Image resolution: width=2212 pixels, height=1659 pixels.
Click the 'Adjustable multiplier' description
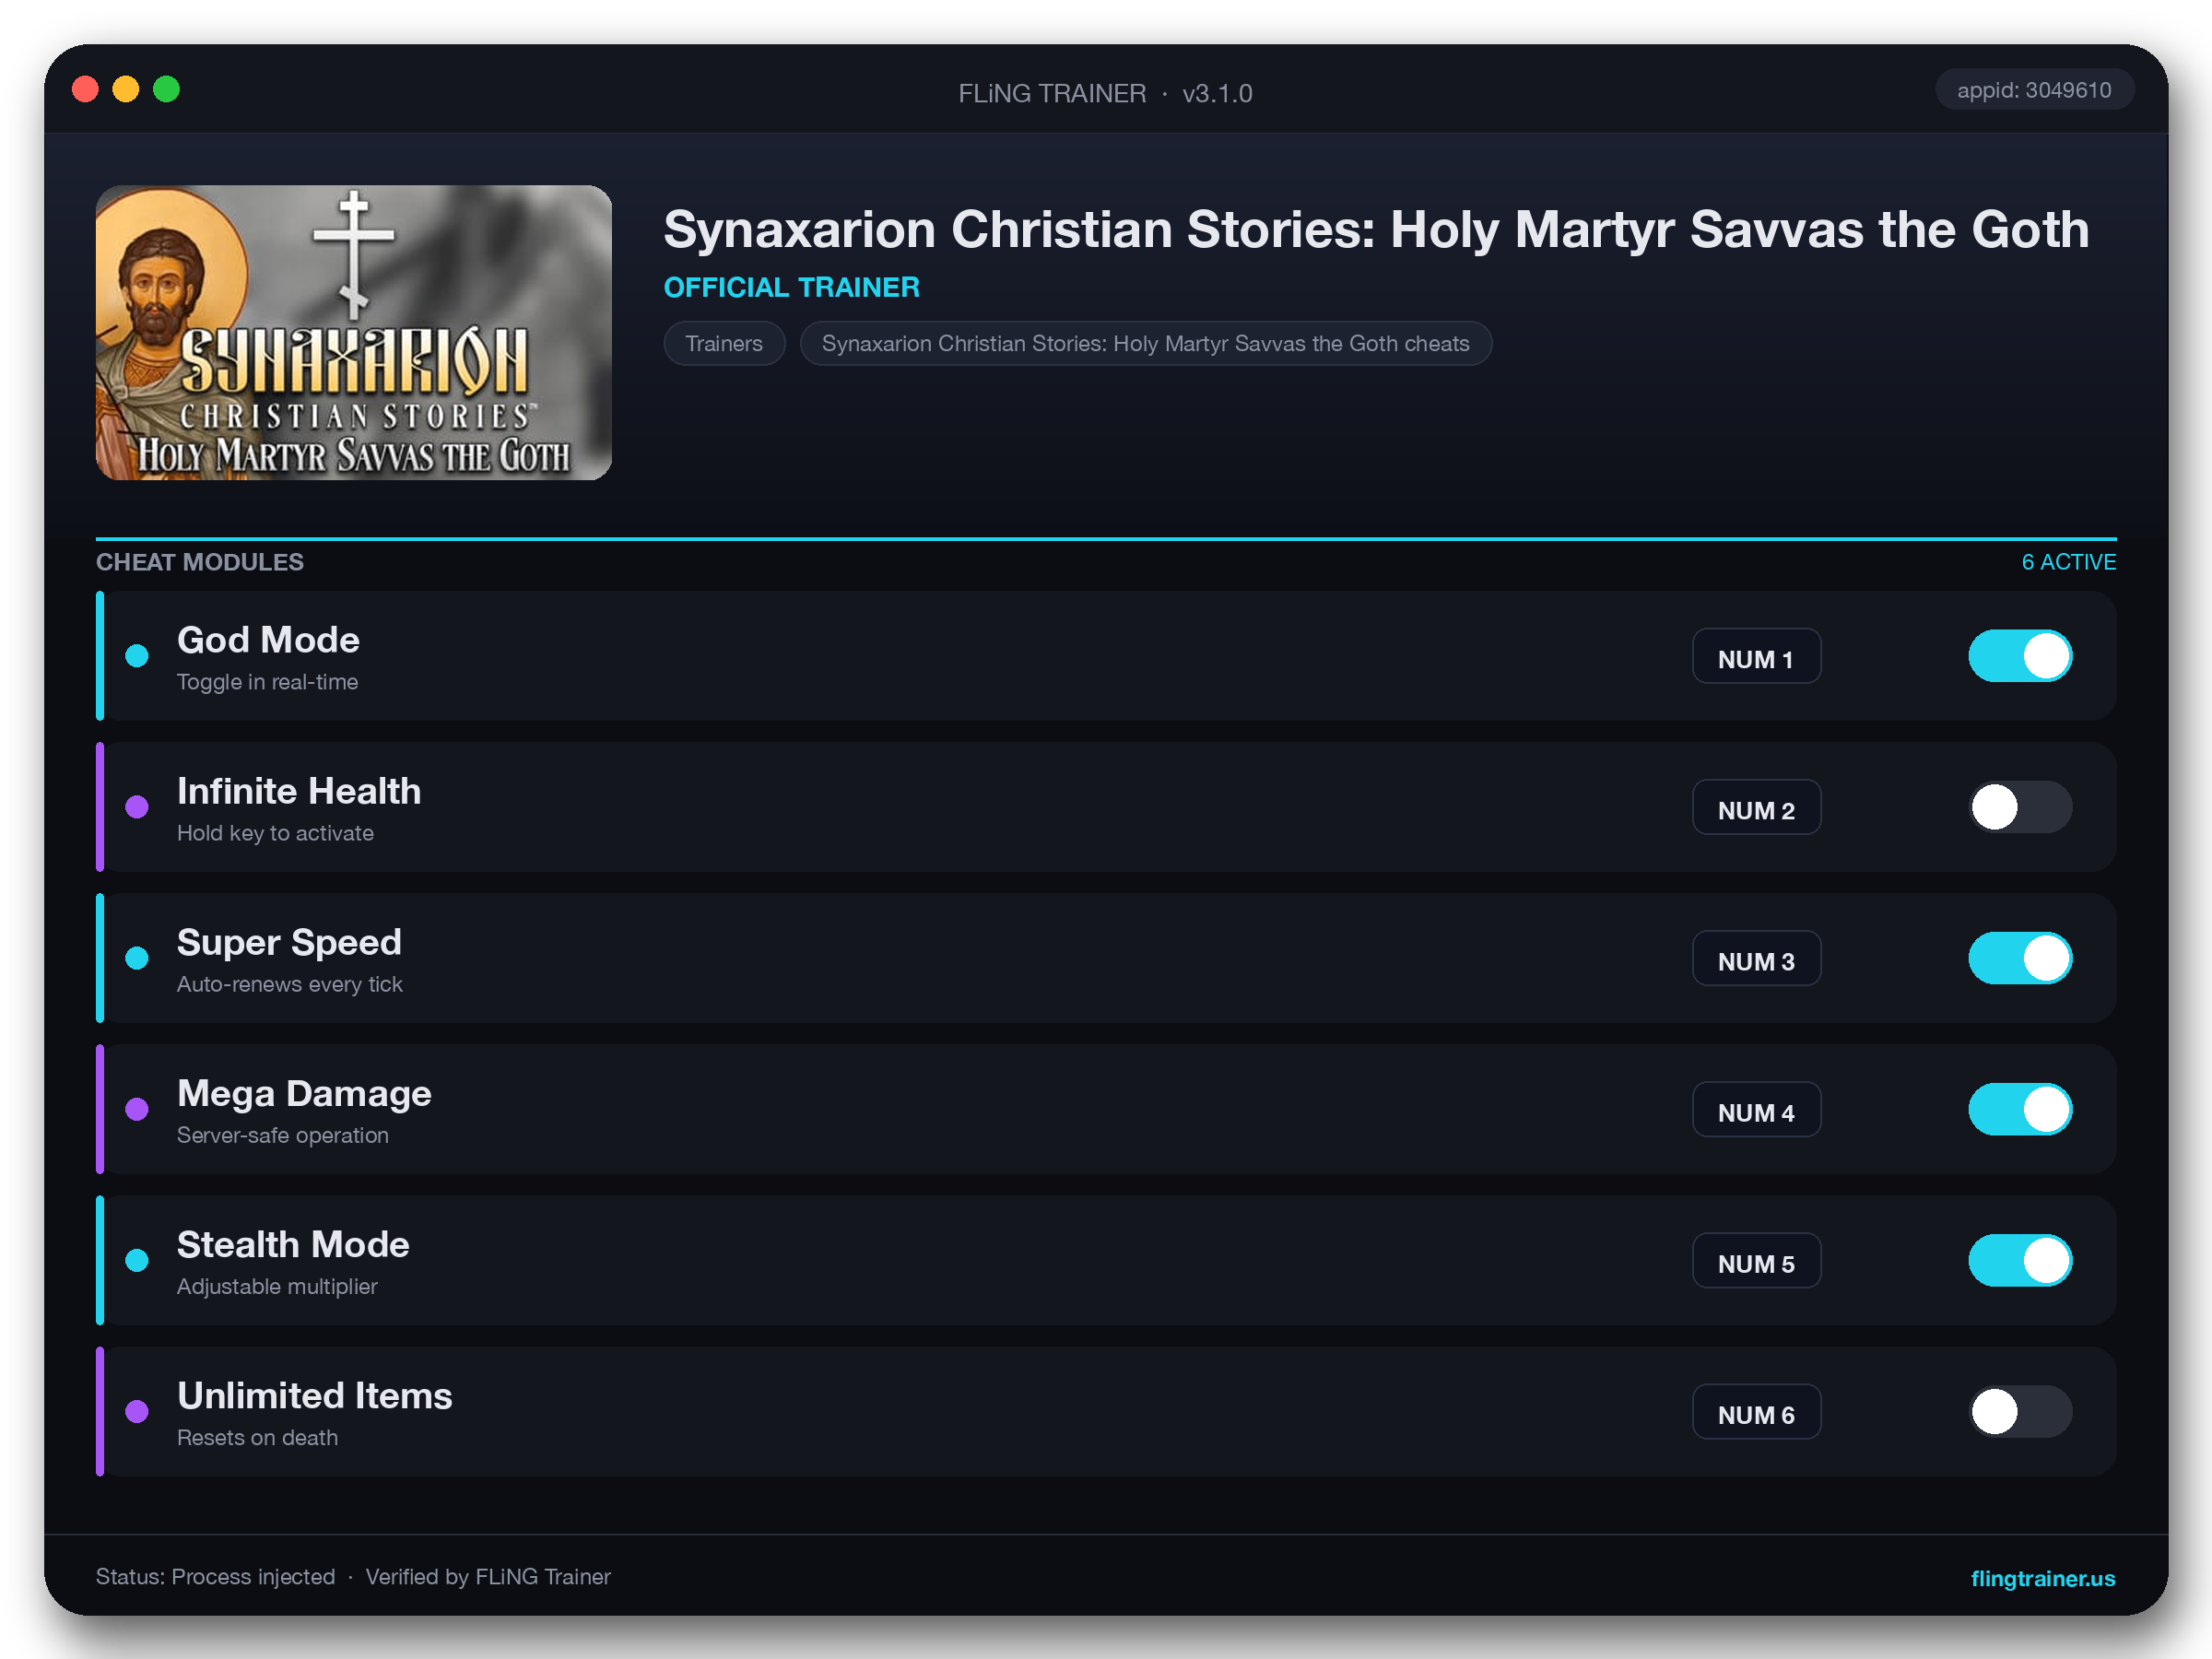coord(277,1286)
